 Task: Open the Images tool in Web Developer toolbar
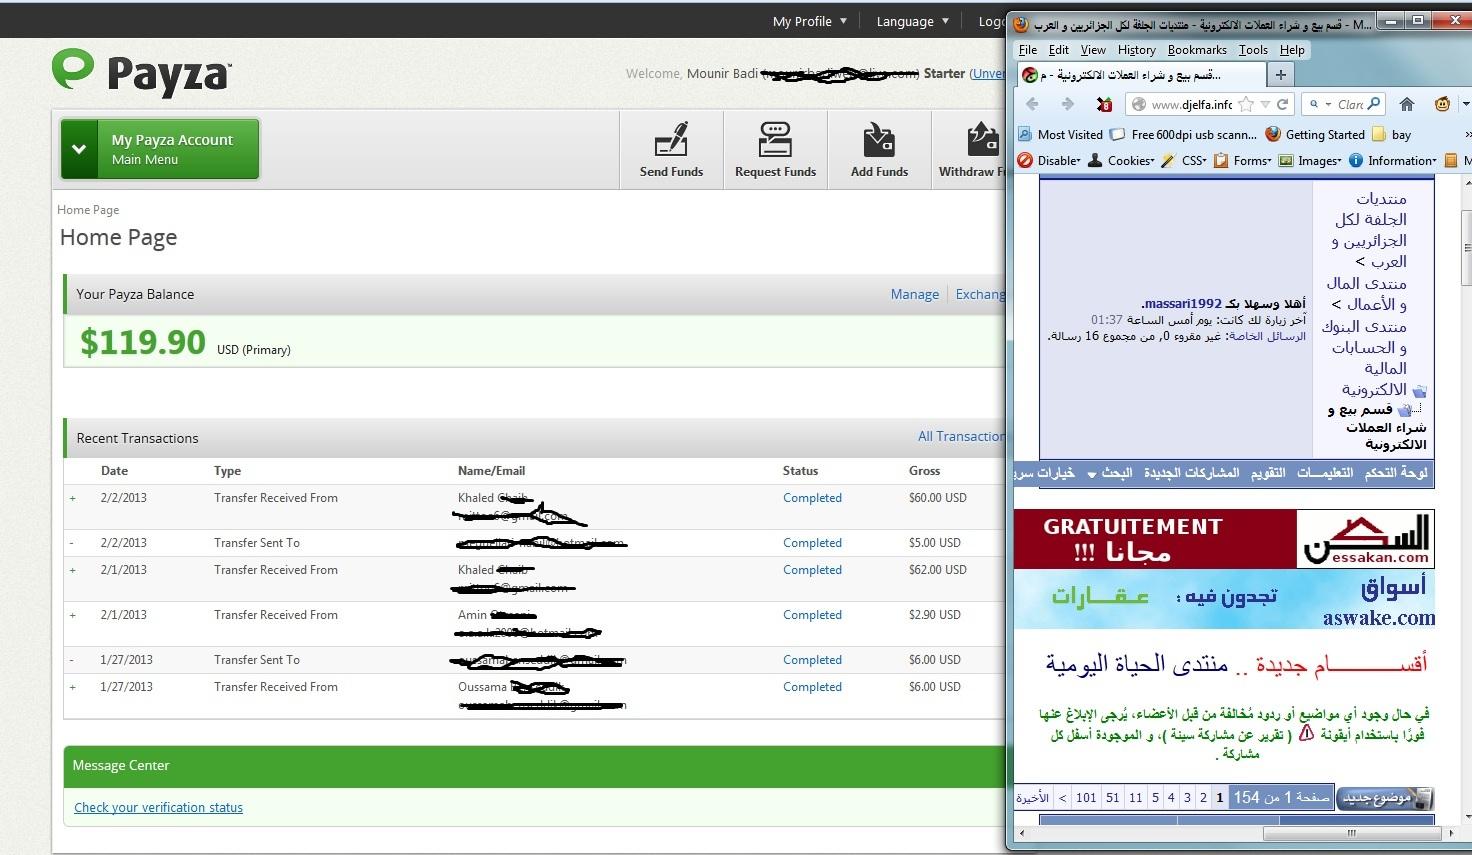coord(1311,160)
